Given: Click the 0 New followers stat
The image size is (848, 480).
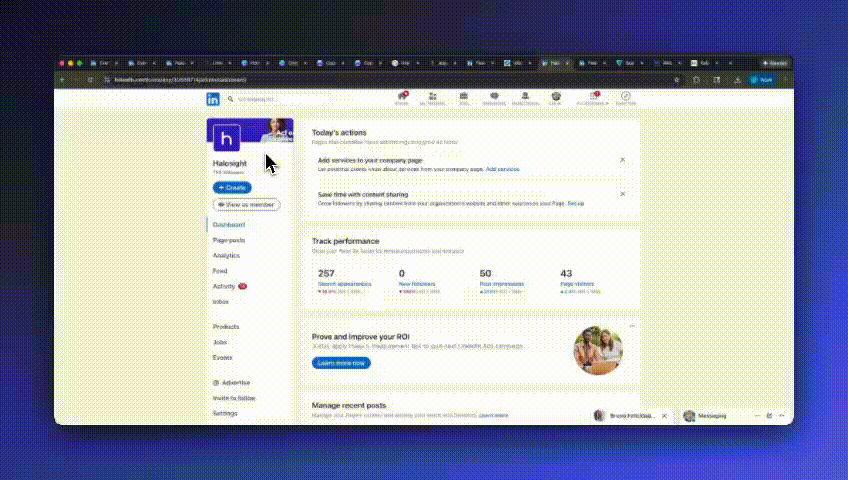Looking at the screenshot, I should 419,281.
